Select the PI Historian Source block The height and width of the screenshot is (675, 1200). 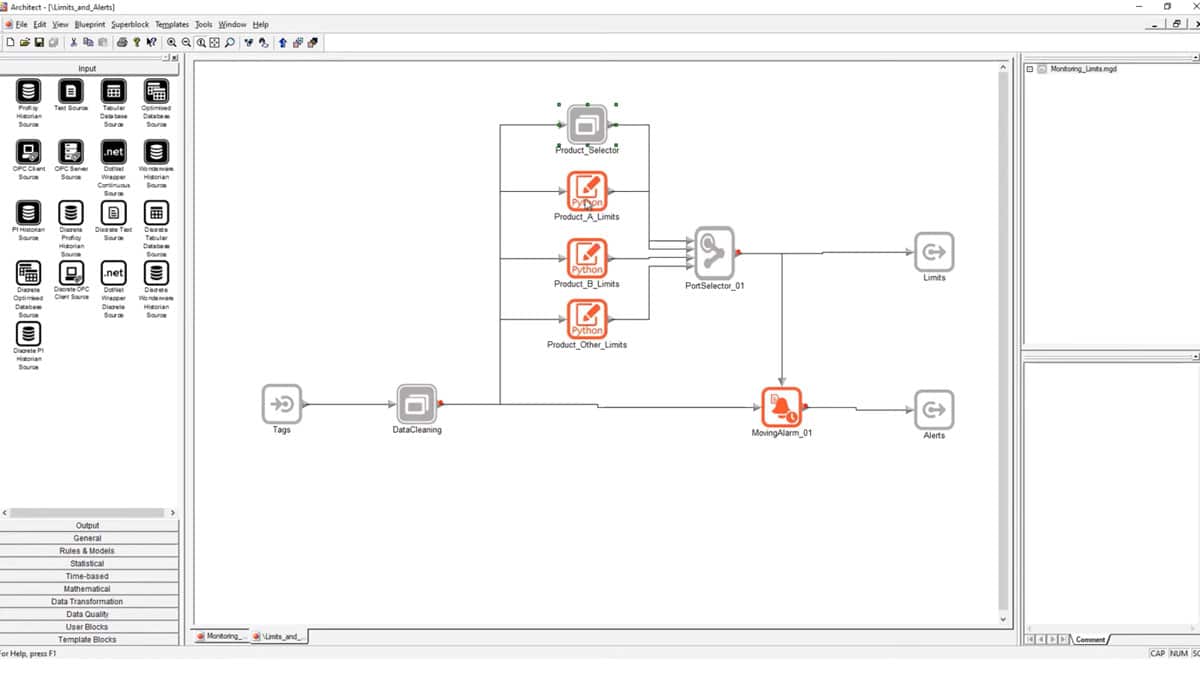click(28, 212)
